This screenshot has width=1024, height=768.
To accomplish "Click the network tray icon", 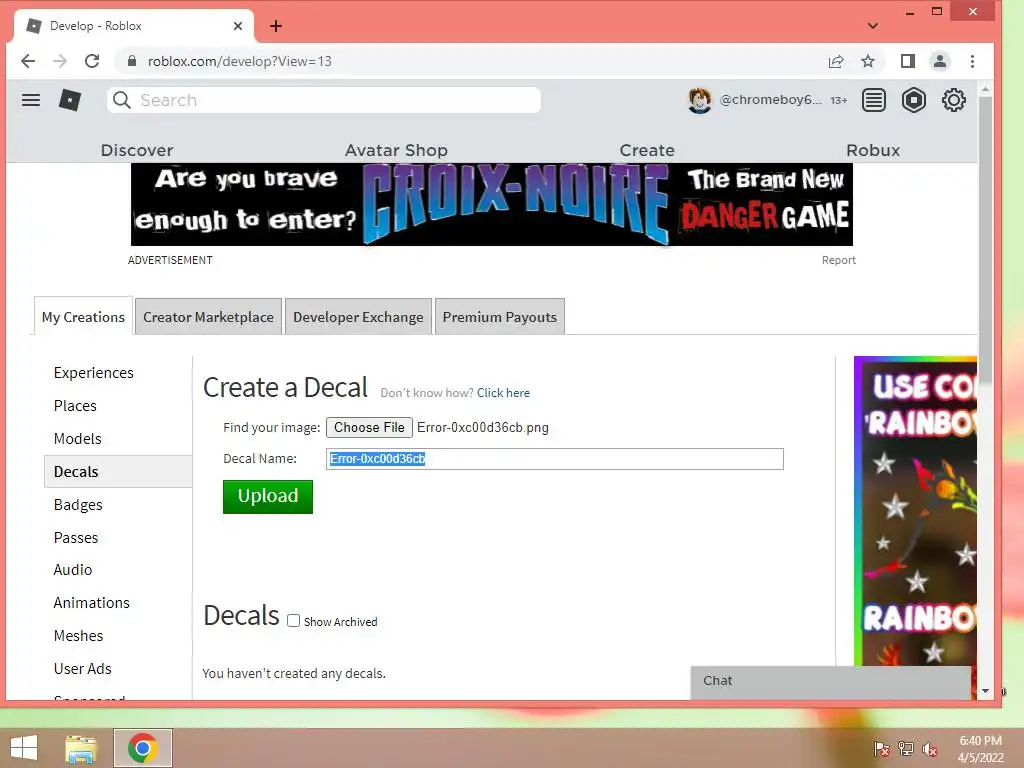I will tap(906, 749).
